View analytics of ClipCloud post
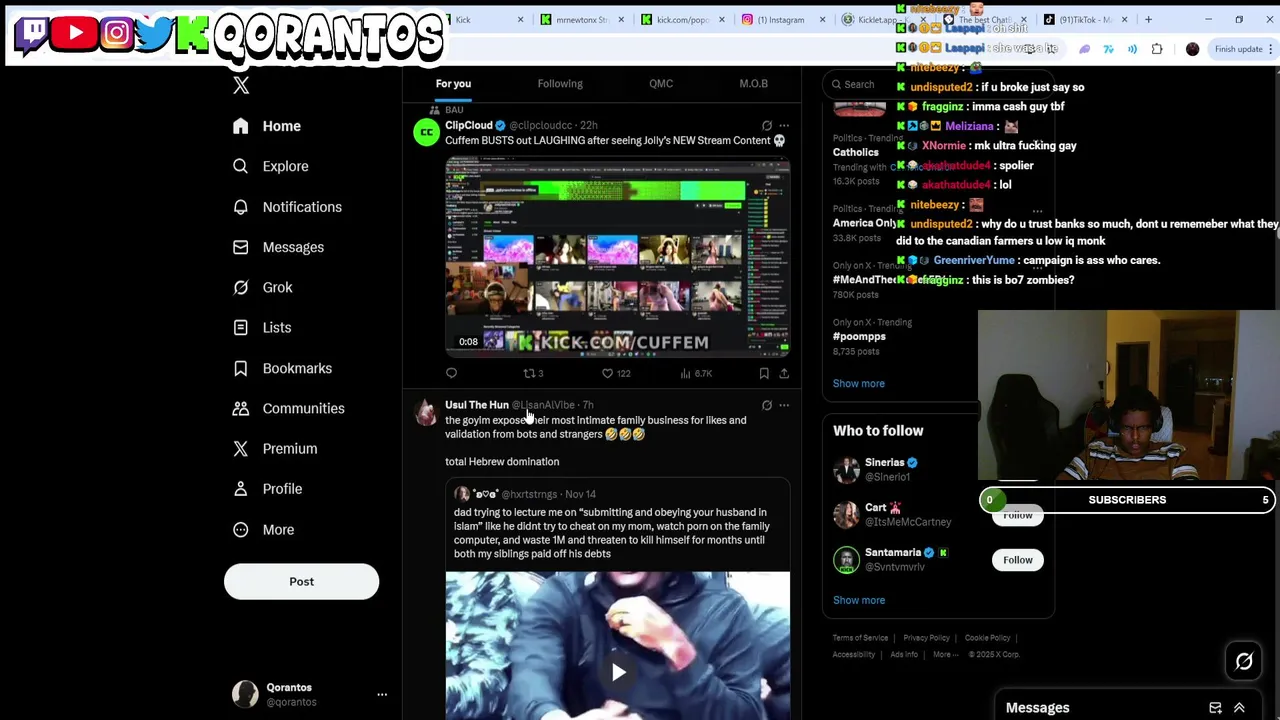 pyautogui.click(x=695, y=373)
